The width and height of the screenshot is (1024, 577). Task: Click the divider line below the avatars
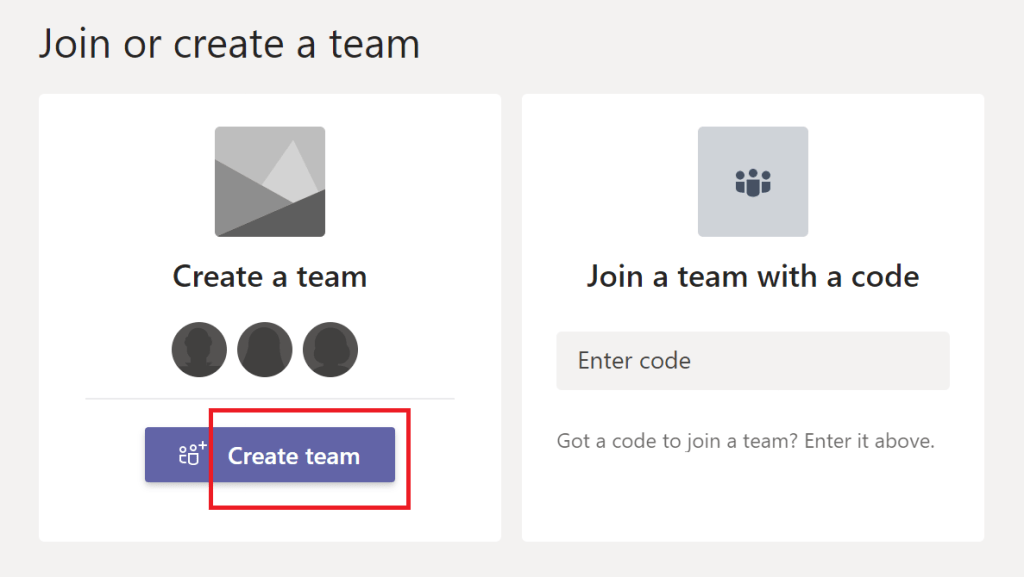tap(270, 399)
